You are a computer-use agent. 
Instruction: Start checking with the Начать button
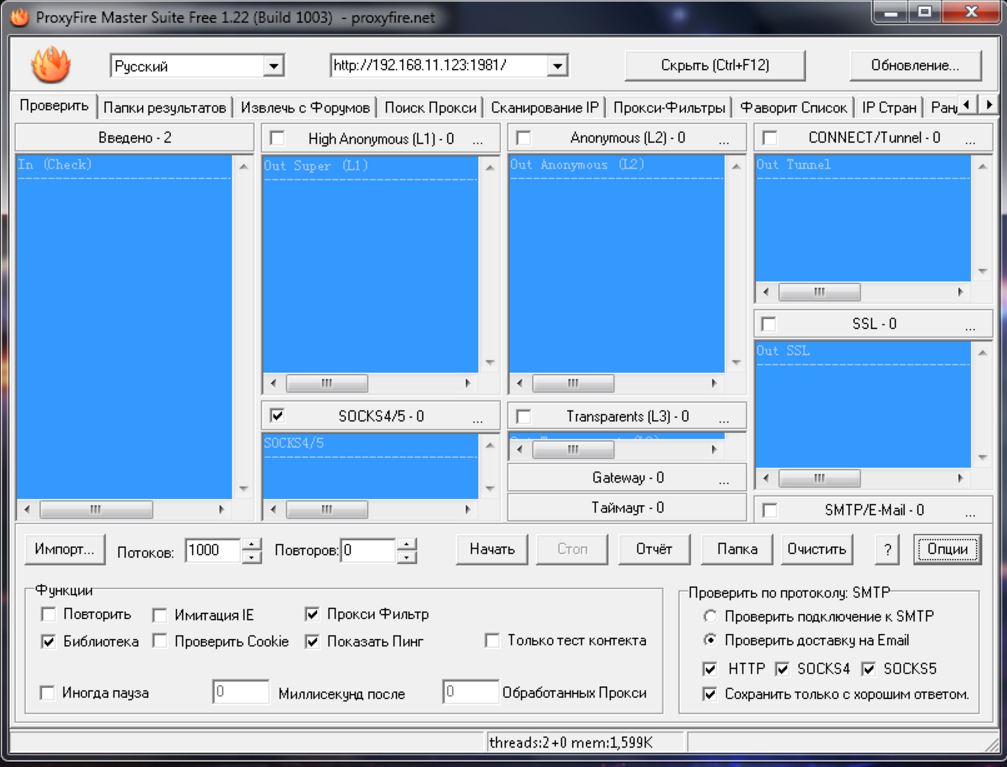coord(492,550)
